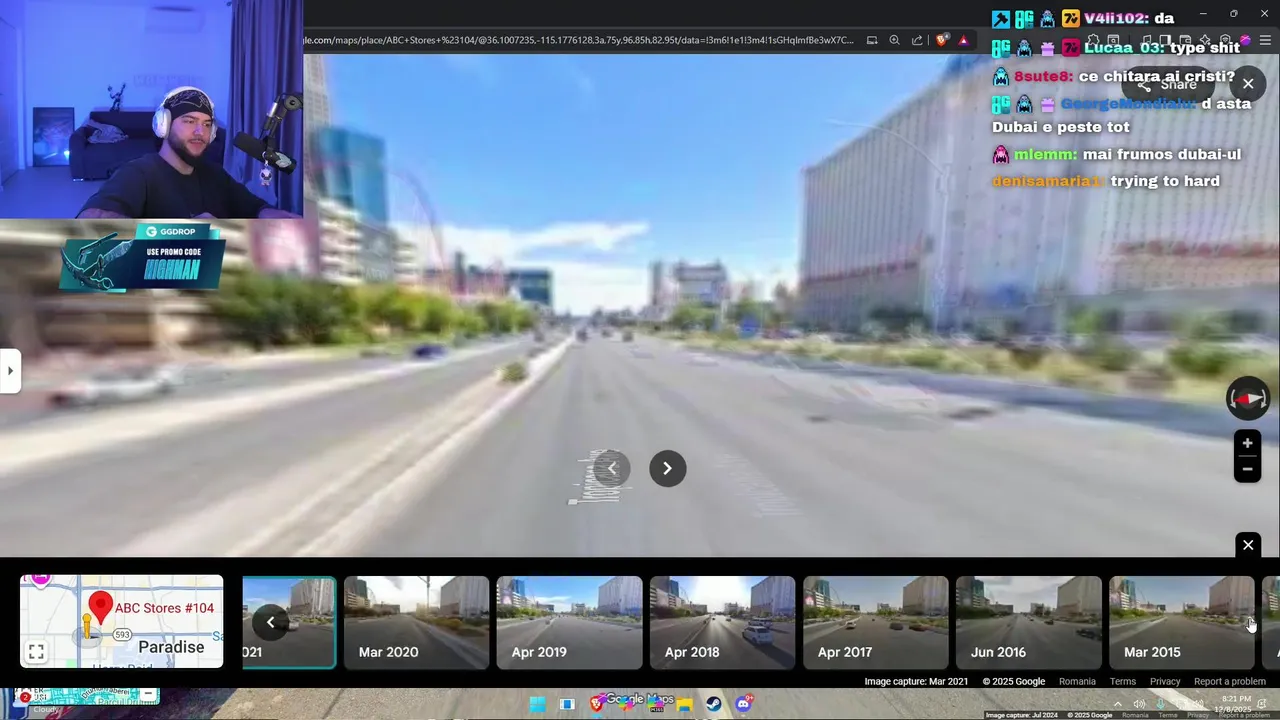This screenshot has width=1280, height=720.
Task: Select the Jun 2016 imagery thumbnail
Action: [1029, 622]
